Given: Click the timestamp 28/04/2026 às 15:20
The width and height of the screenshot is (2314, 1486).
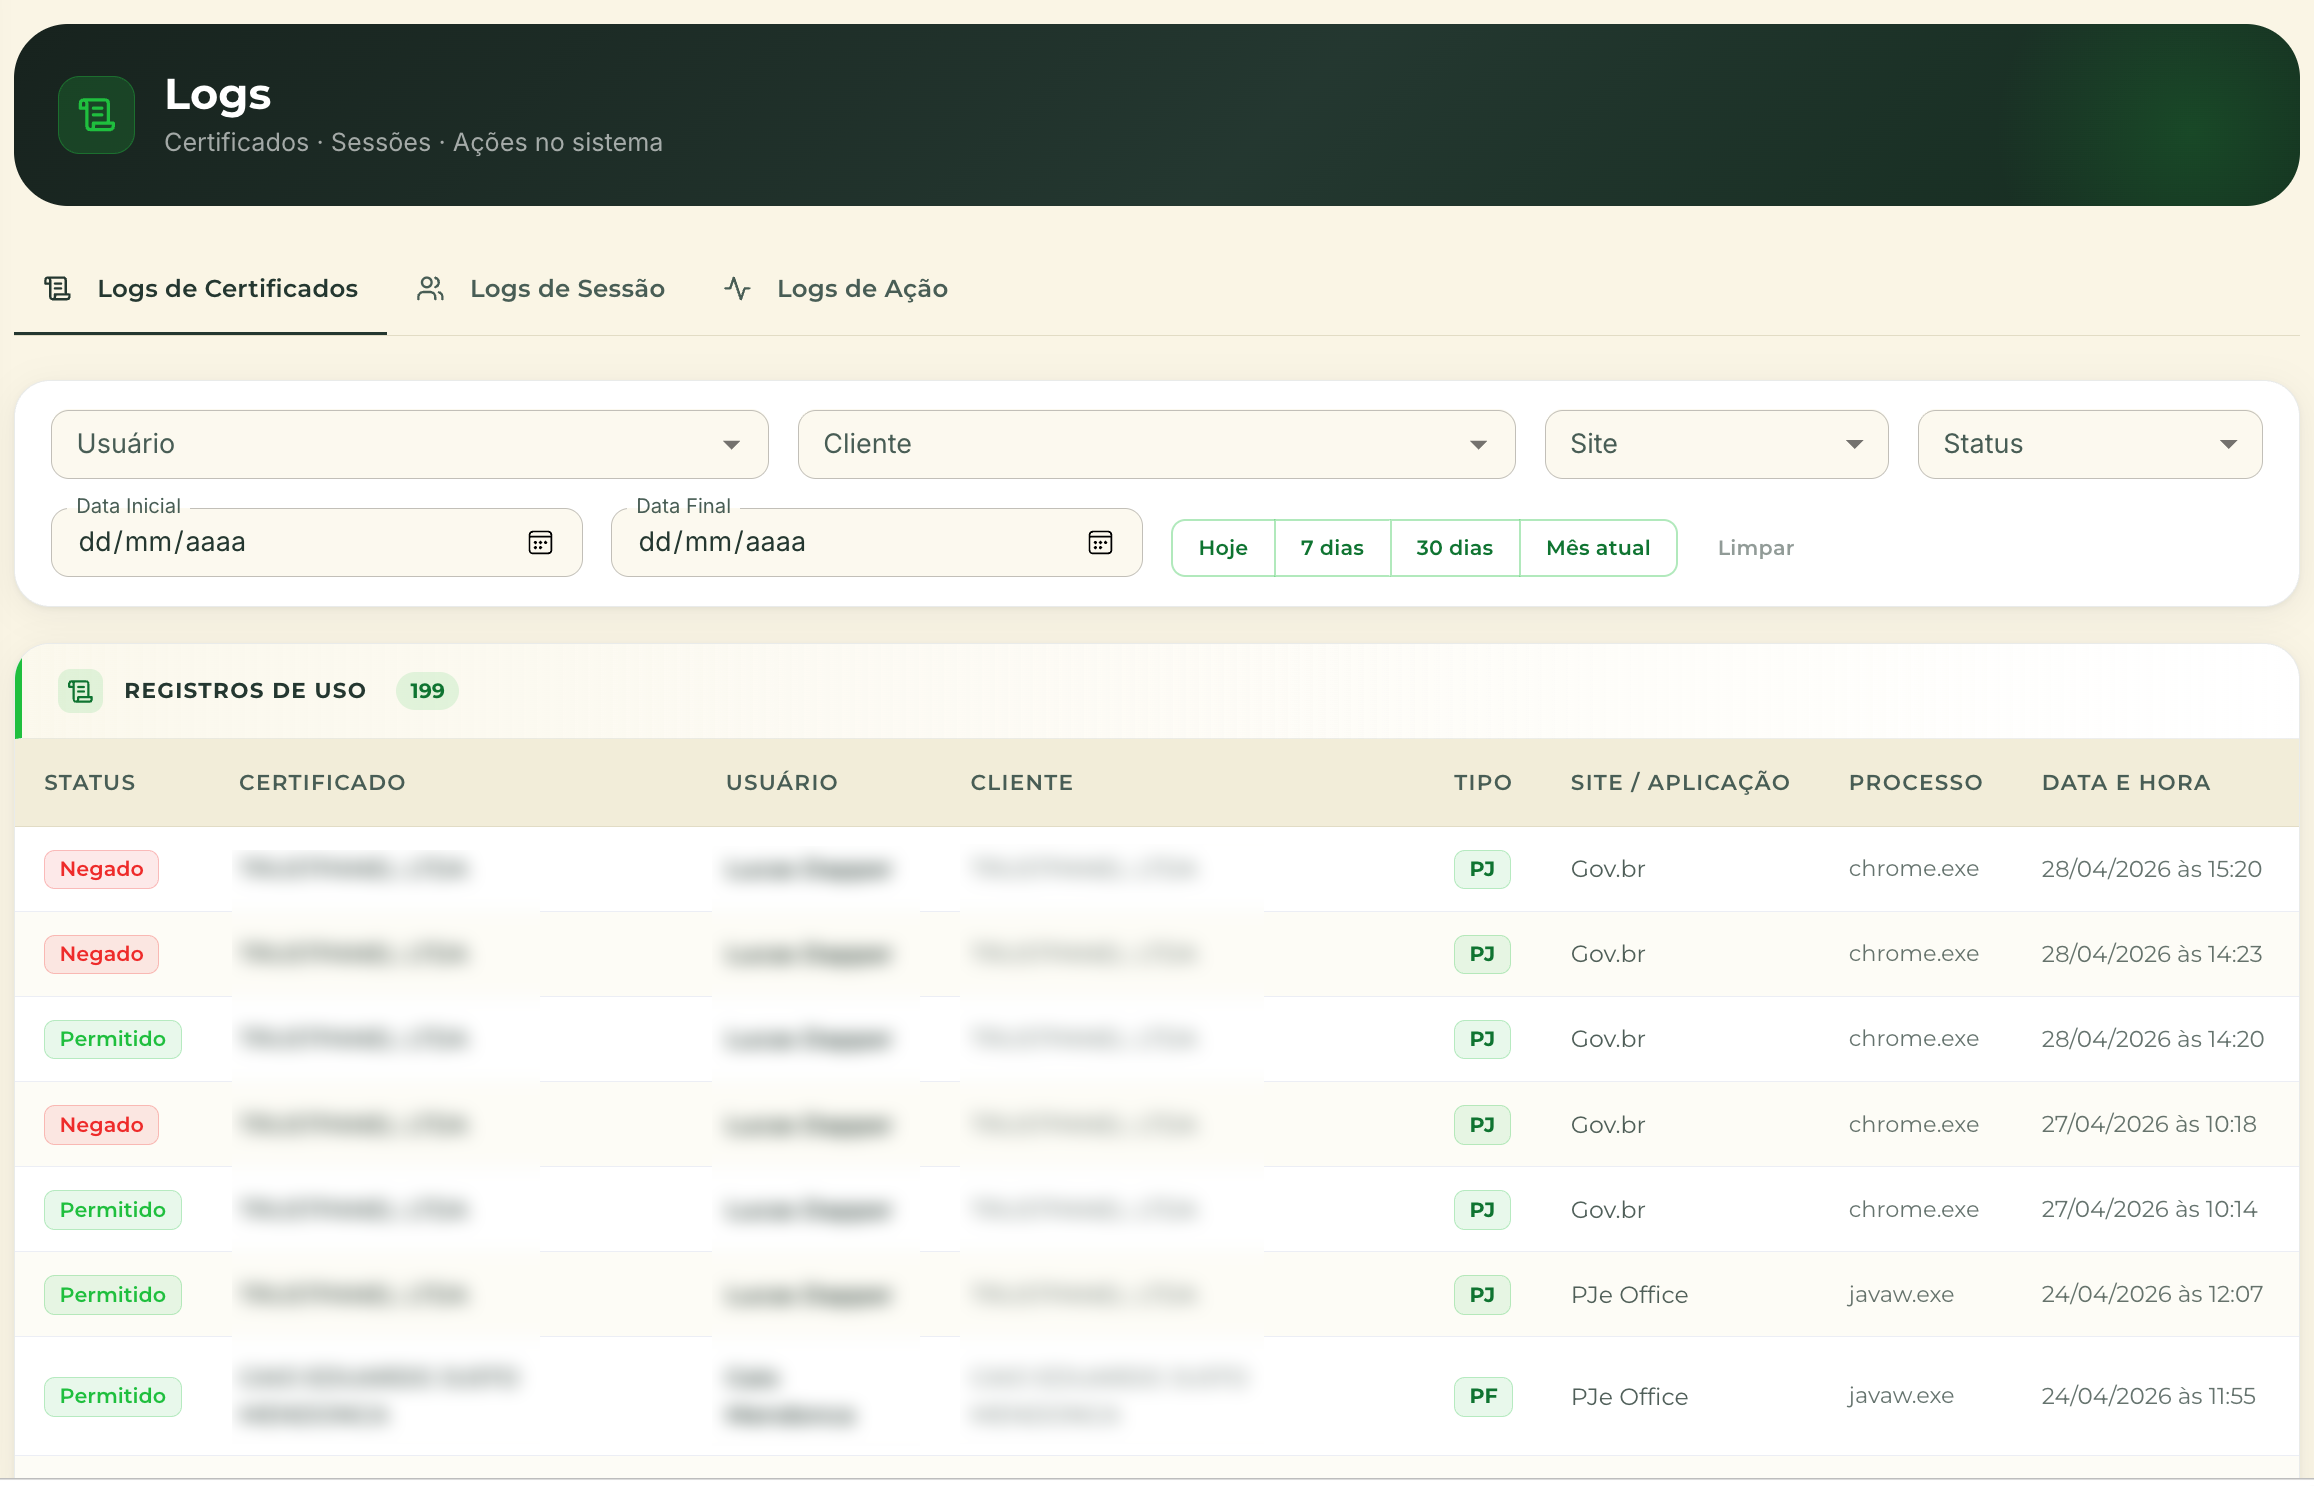Looking at the screenshot, I should click(2152, 869).
